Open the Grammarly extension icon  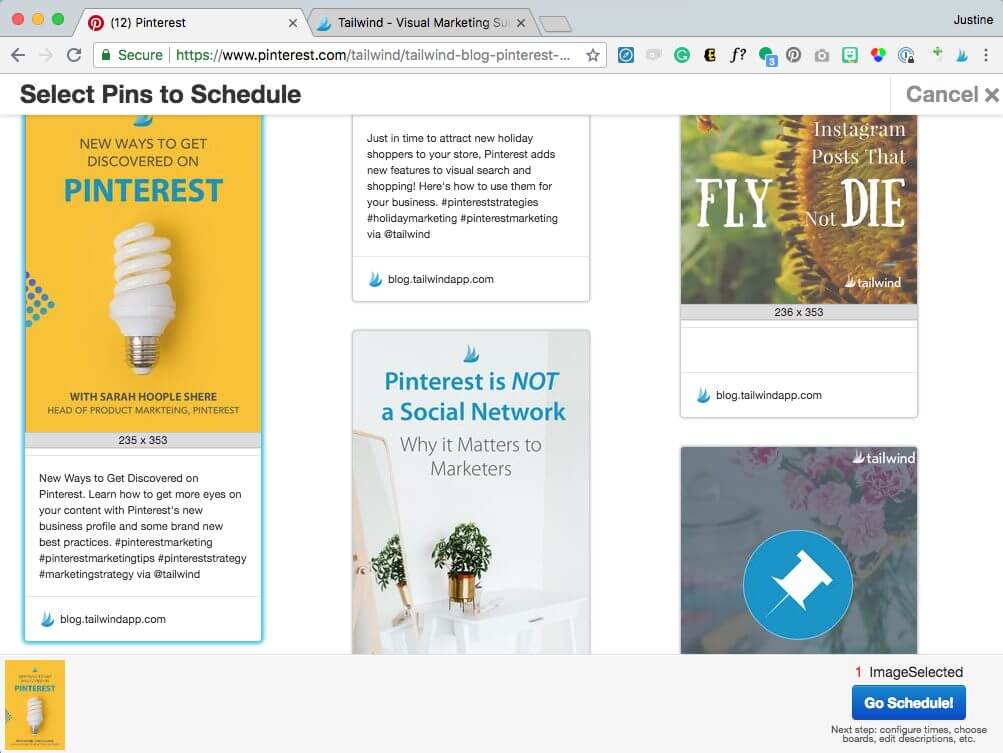click(682, 55)
